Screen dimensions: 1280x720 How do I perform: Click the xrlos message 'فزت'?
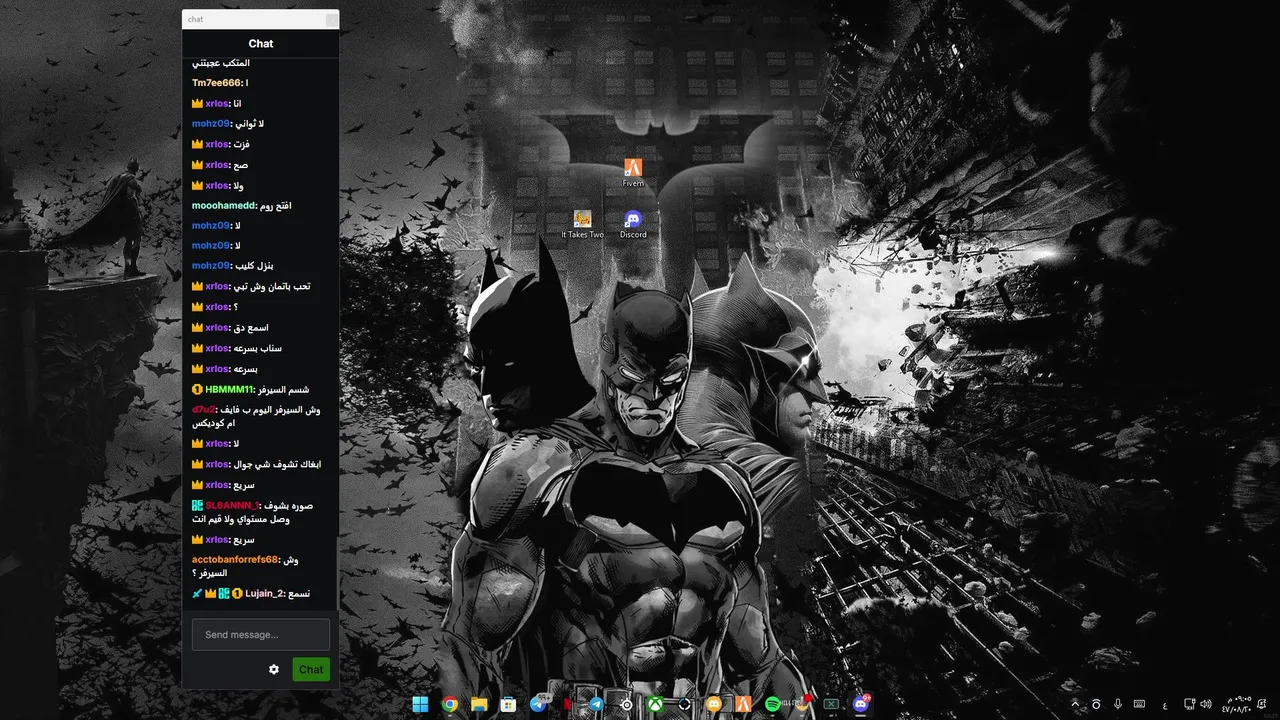(x=241, y=144)
